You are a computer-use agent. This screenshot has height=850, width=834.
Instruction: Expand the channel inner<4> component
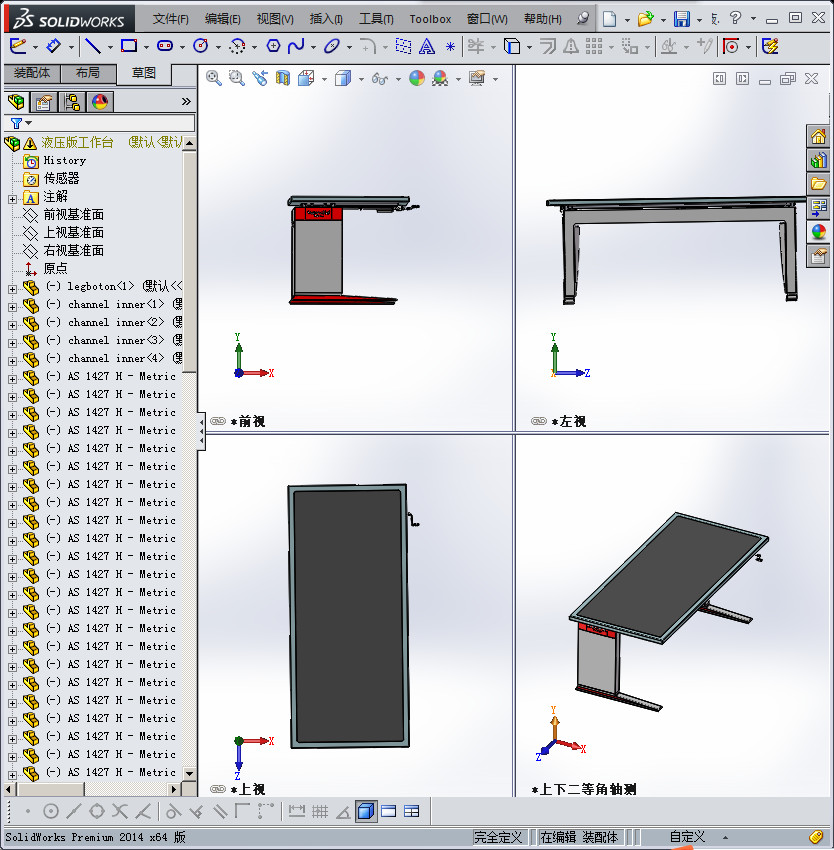pyautogui.click(x=12, y=361)
